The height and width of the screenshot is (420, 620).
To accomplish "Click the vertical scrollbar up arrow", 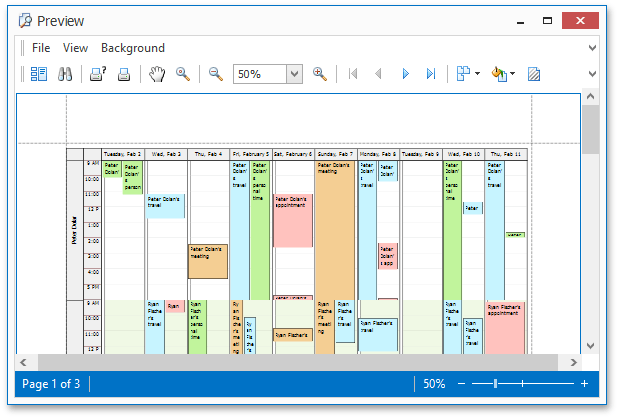I will [x=590, y=96].
